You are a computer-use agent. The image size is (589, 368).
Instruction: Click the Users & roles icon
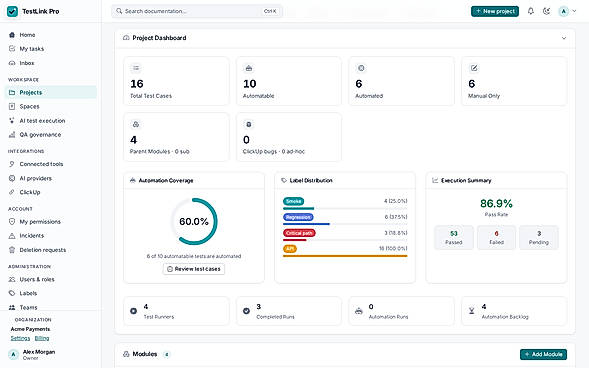(x=12, y=279)
